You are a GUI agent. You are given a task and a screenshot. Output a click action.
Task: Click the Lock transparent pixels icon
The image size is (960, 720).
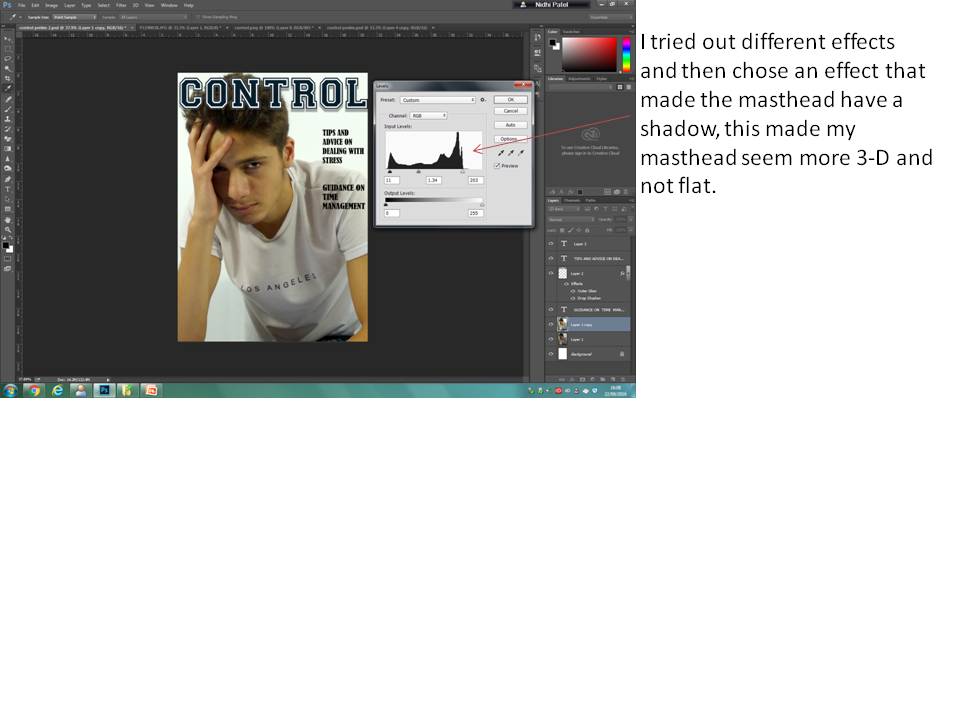[x=563, y=230]
